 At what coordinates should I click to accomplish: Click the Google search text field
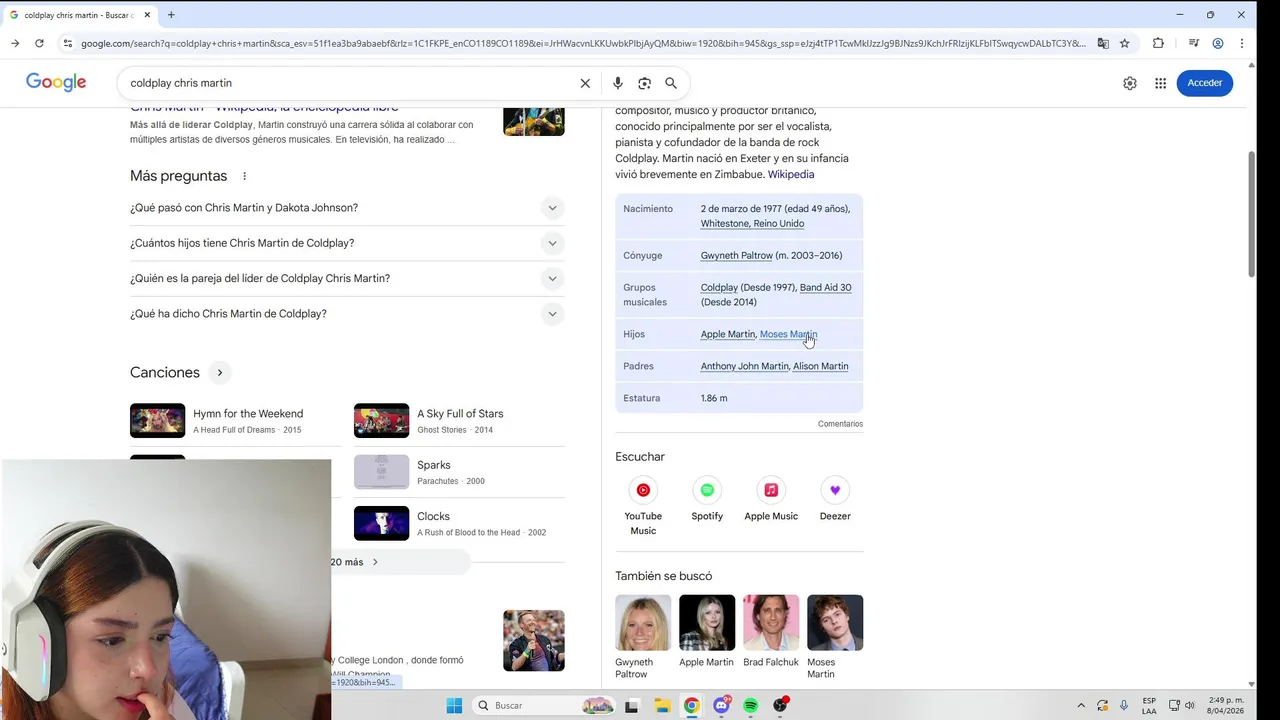pyautogui.click(x=350, y=83)
